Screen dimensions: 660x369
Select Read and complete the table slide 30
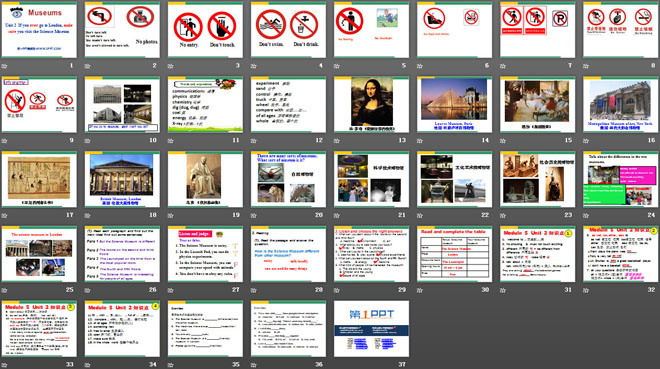click(x=455, y=254)
